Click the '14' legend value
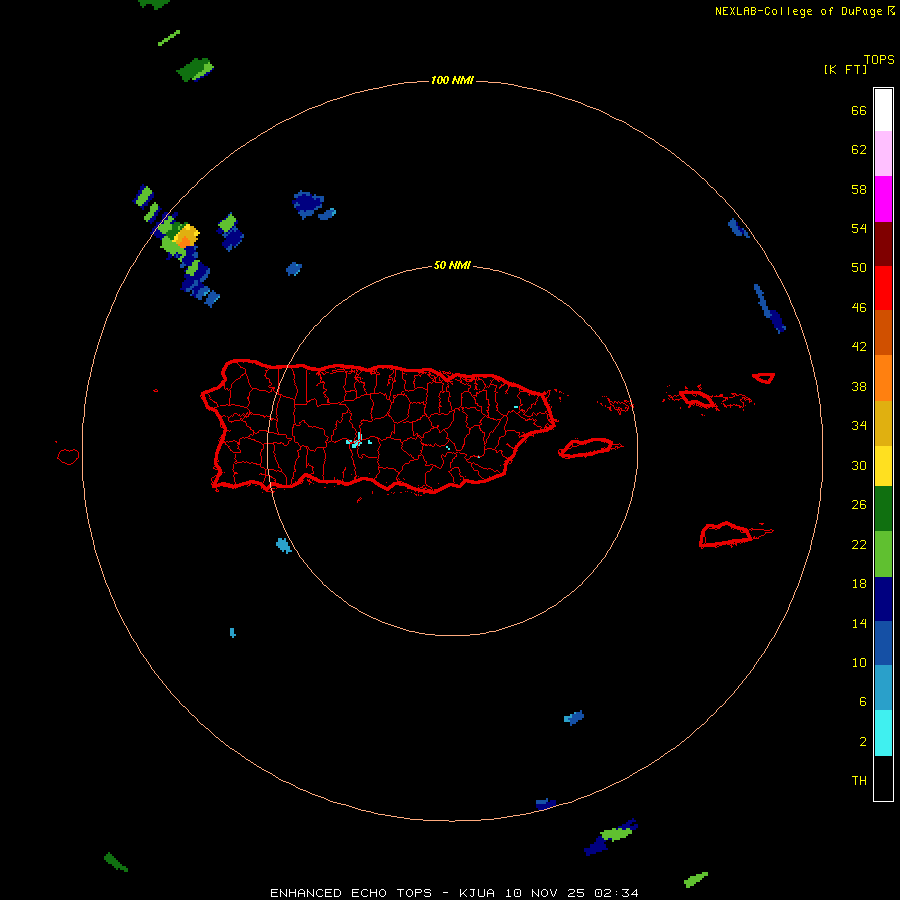 (859, 623)
